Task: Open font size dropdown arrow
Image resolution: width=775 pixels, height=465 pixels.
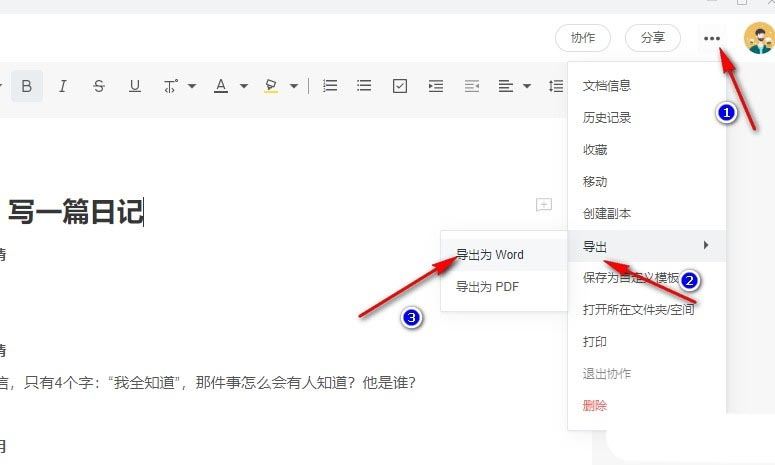Action: coord(192,86)
